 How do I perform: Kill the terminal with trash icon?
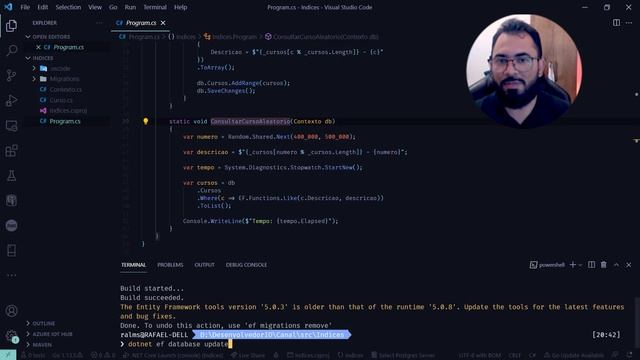604,265
